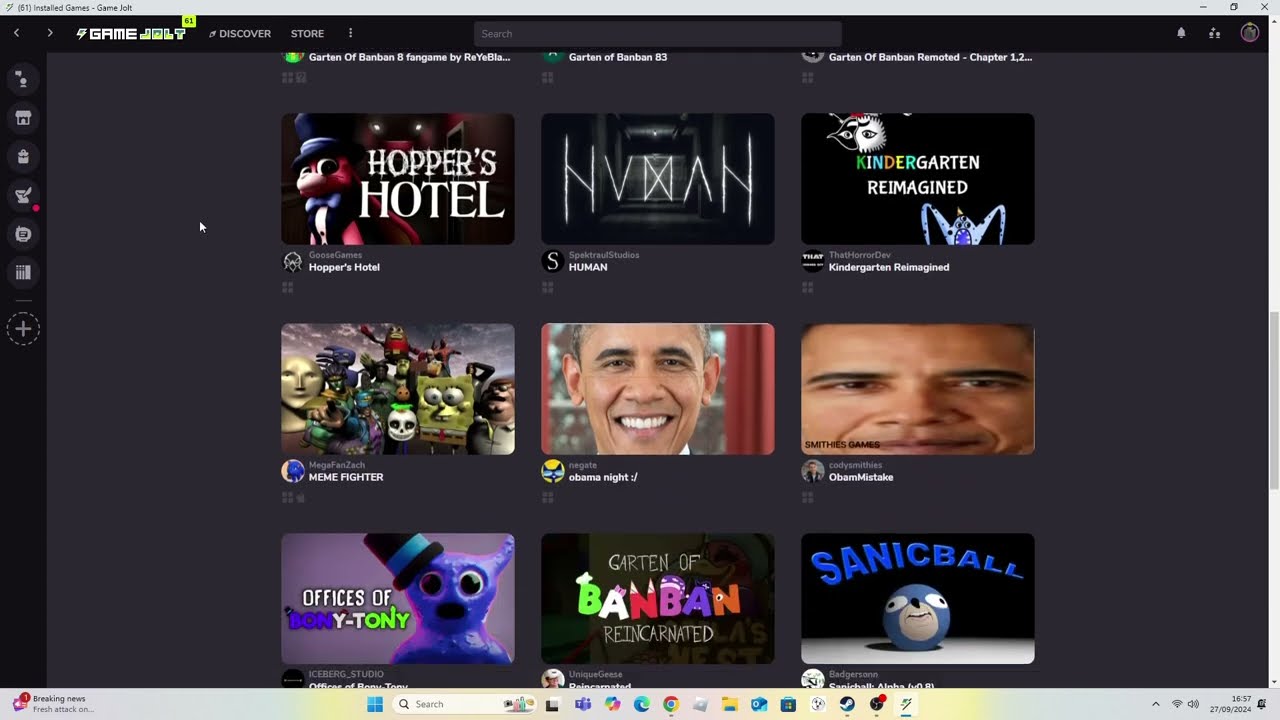The width and height of the screenshot is (1280, 720).
Task: Click the Windows Start button
Action: point(375,704)
